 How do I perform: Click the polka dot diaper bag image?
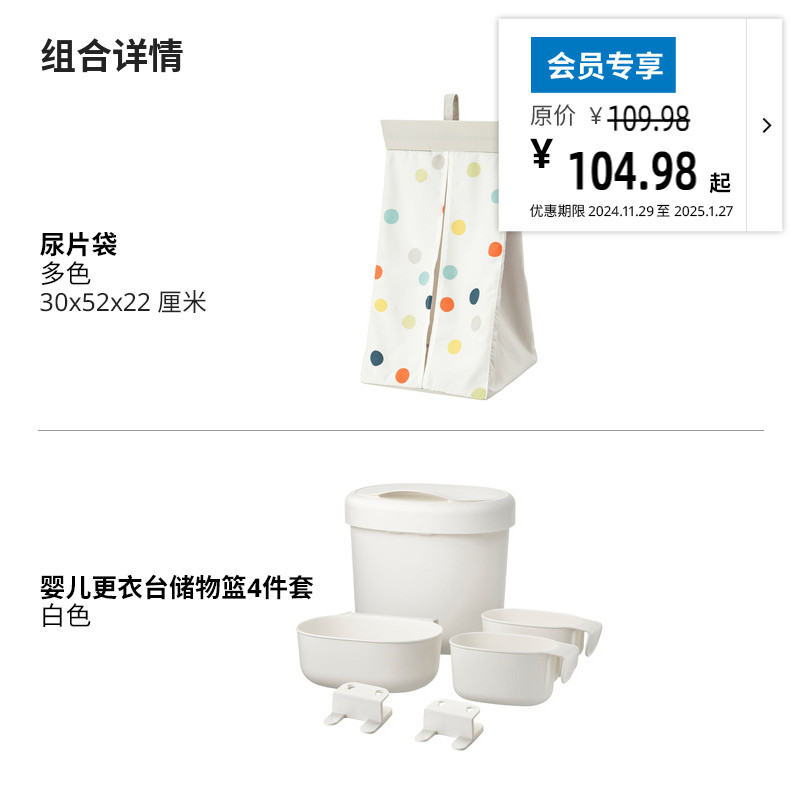click(449, 246)
